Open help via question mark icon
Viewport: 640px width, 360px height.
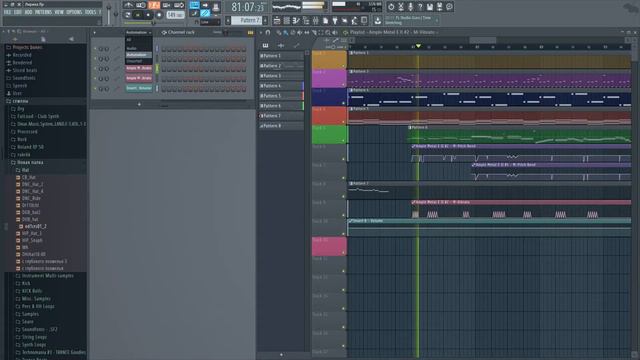pos(420,7)
